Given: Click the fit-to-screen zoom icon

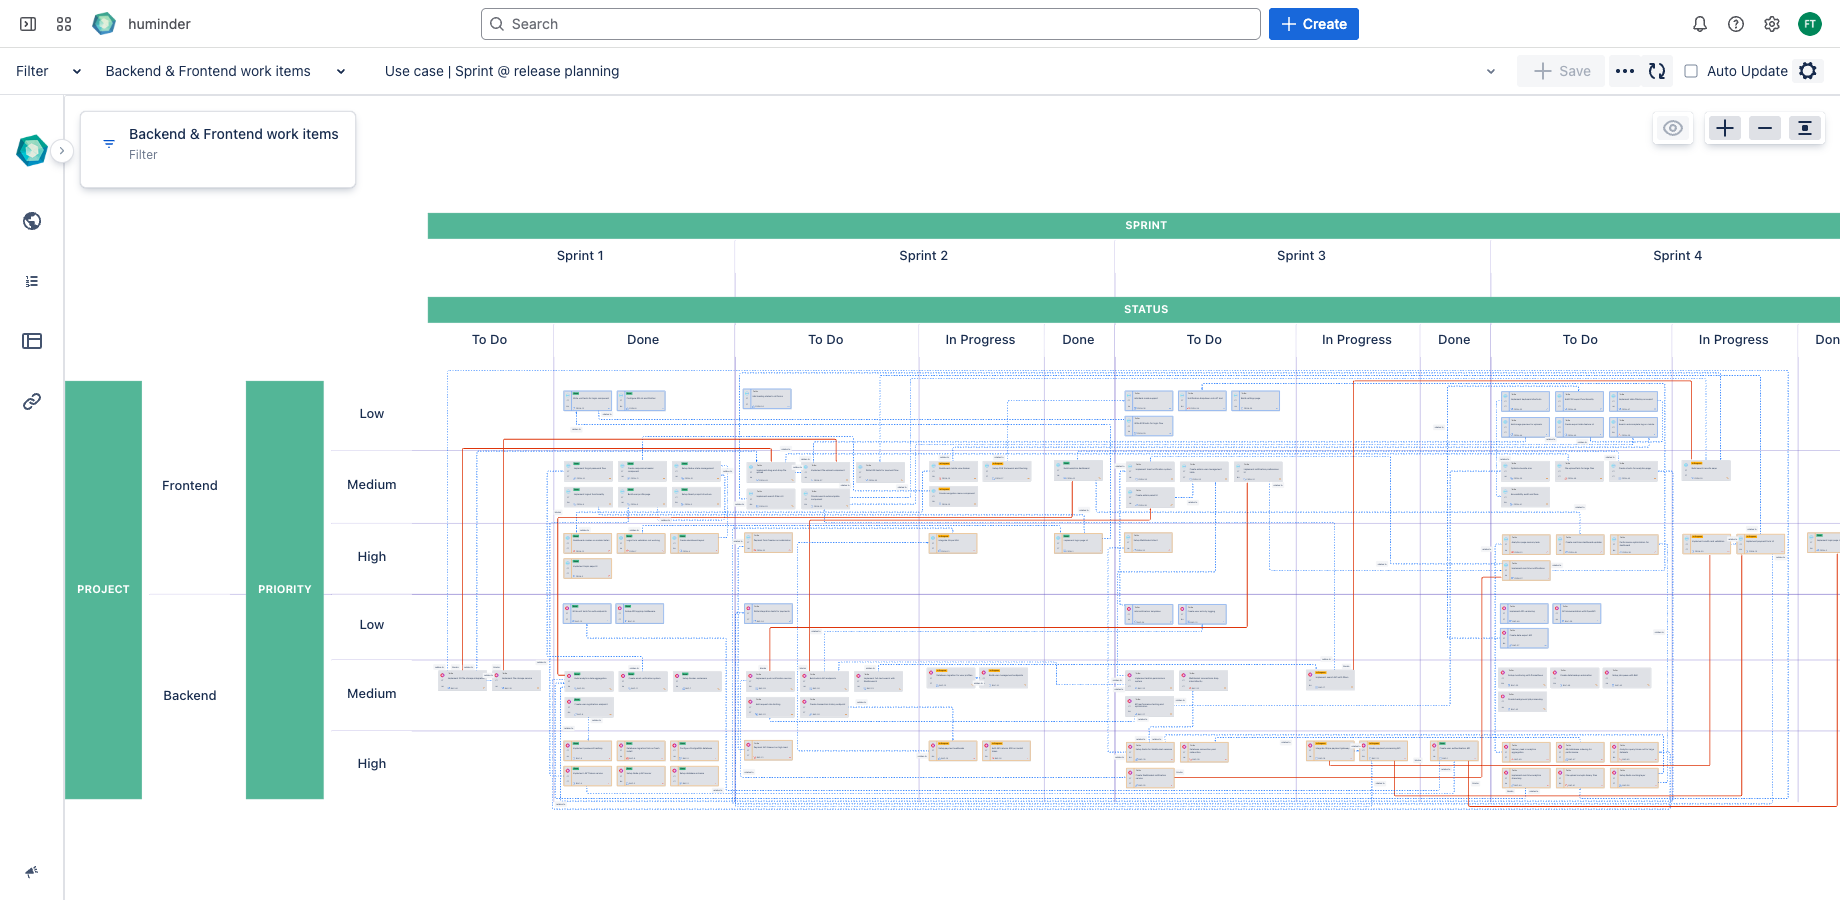Looking at the screenshot, I should 1805,128.
